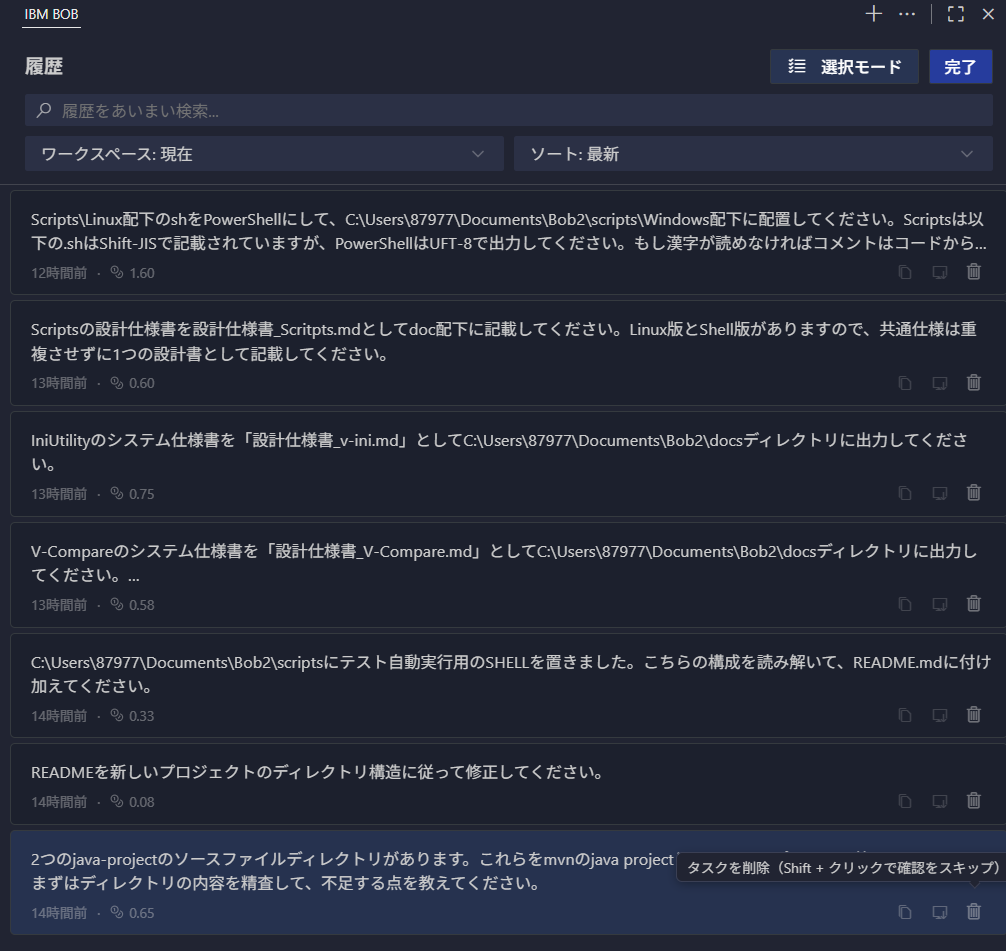Open the ソート: 最新 sort dropdown

[753, 154]
